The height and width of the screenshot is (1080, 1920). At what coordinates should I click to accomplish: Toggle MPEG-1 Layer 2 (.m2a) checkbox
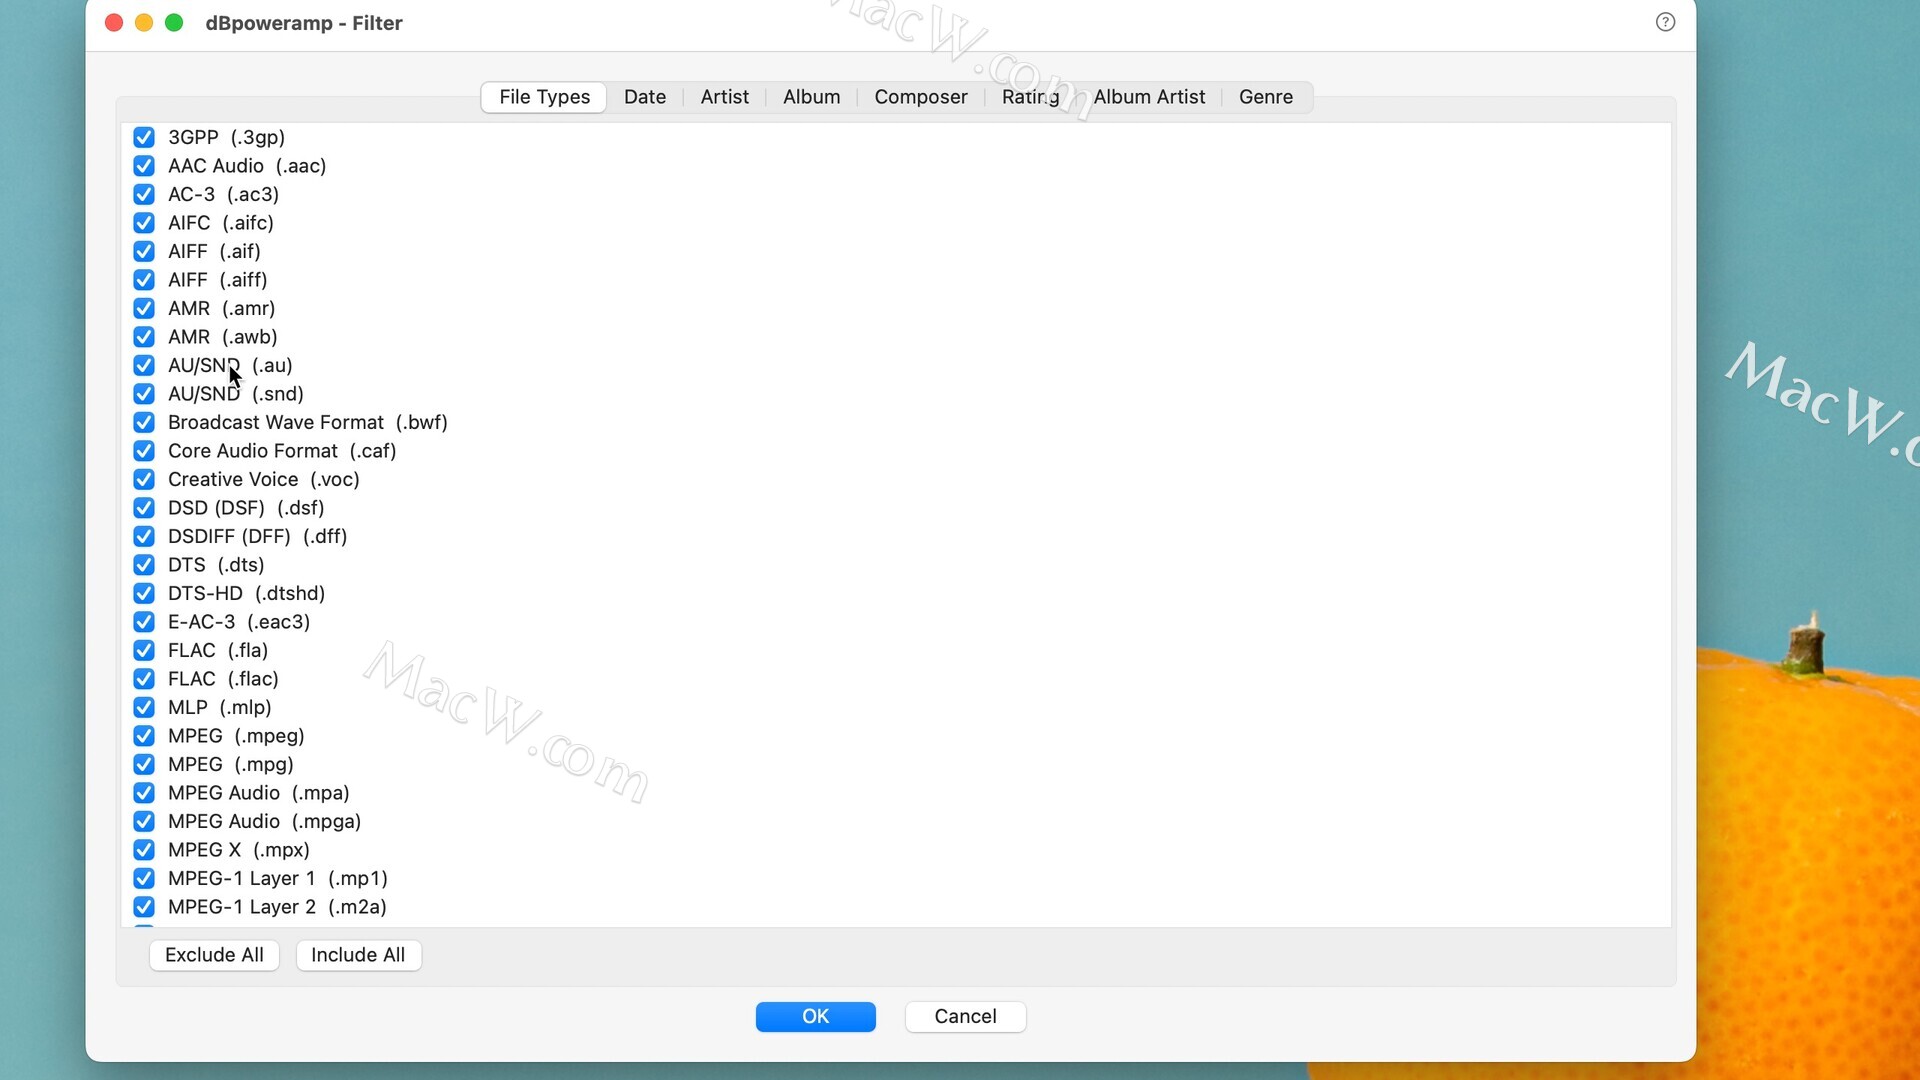[144, 907]
